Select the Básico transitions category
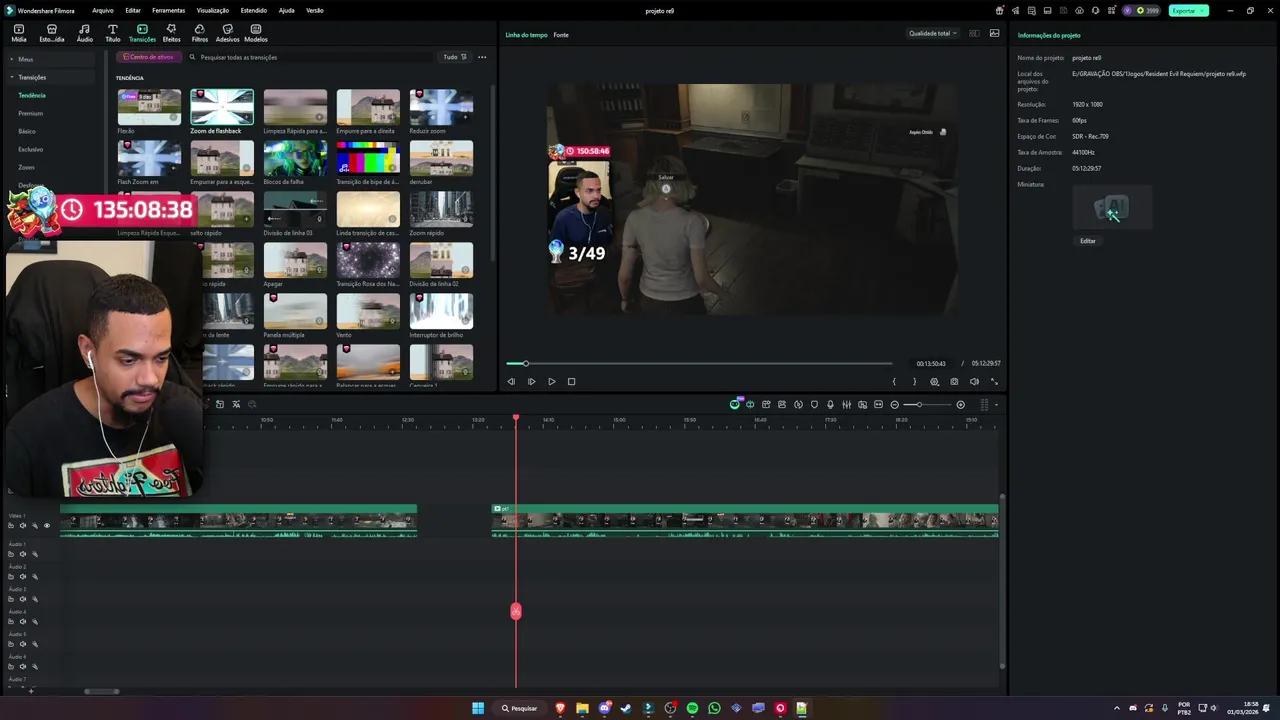The width and height of the screenshot is (1280, 720). (x=26, y=131)
